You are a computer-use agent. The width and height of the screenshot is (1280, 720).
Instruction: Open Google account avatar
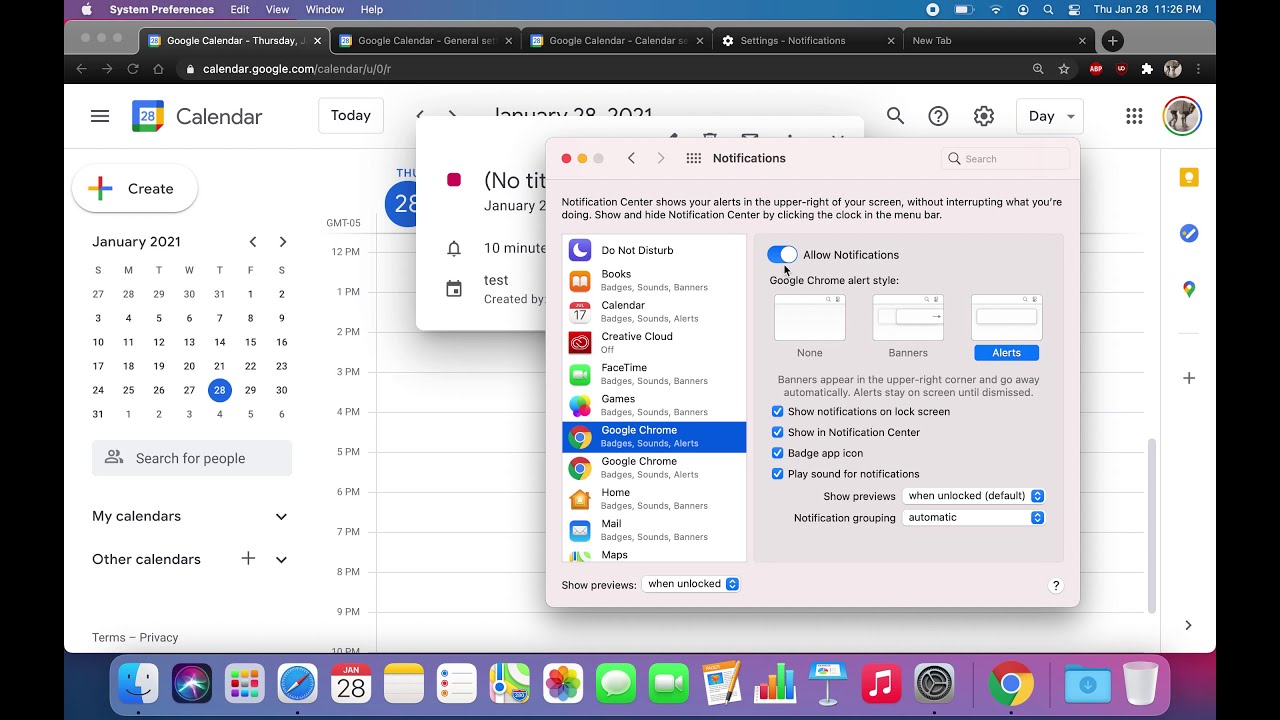[1182, 117]
